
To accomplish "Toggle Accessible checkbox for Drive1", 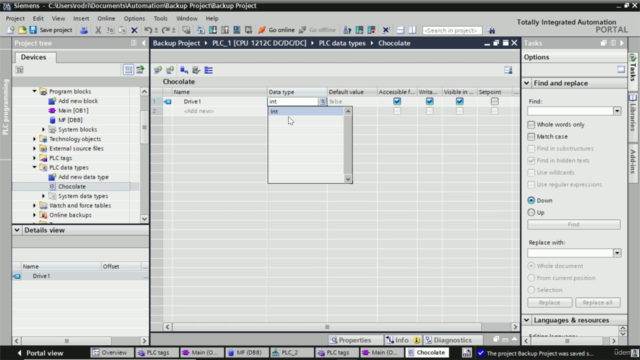I will coord(397,101).
